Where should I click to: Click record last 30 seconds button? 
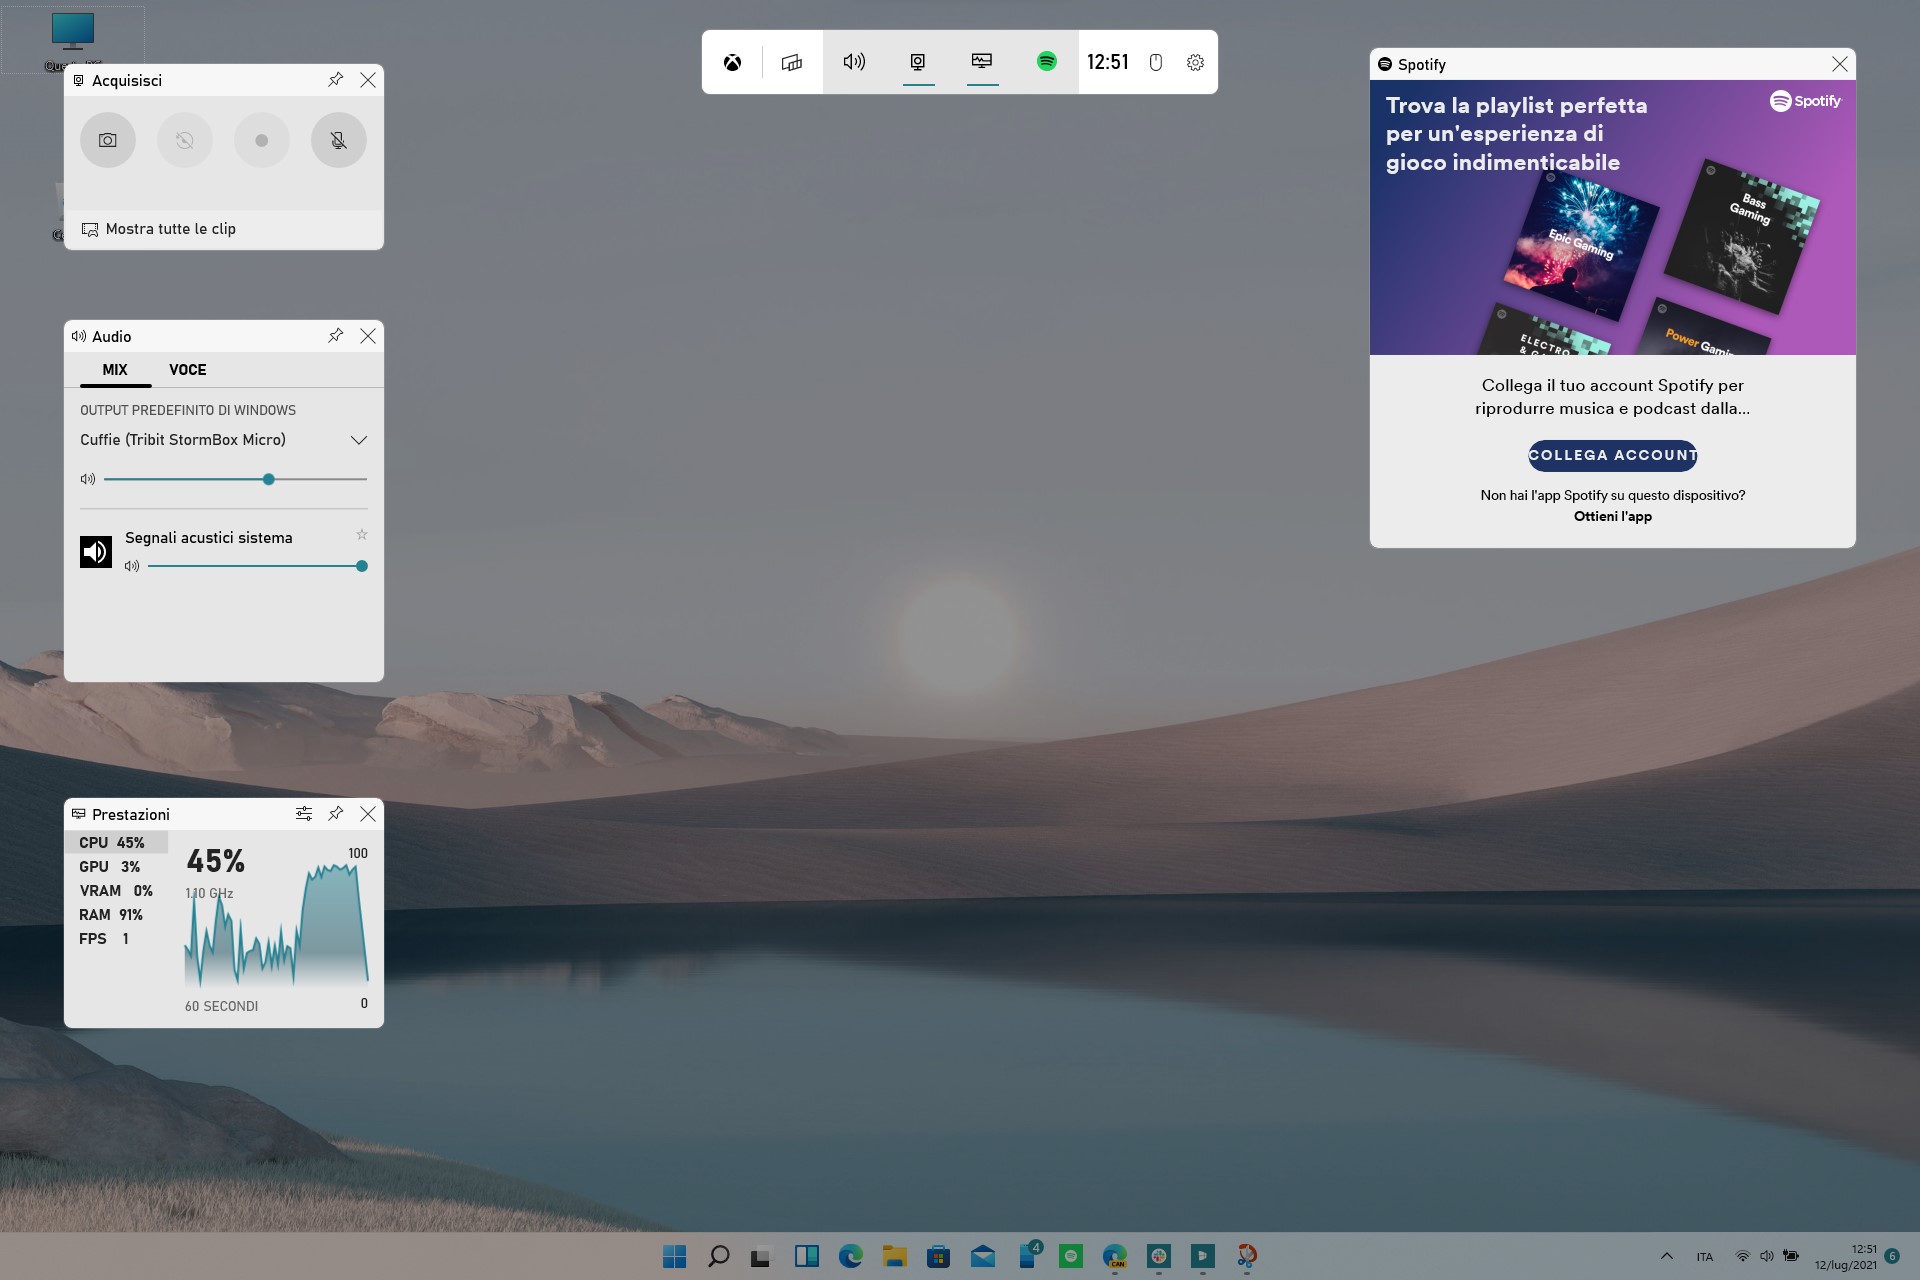pyautogui.click(x=185, y=140)
